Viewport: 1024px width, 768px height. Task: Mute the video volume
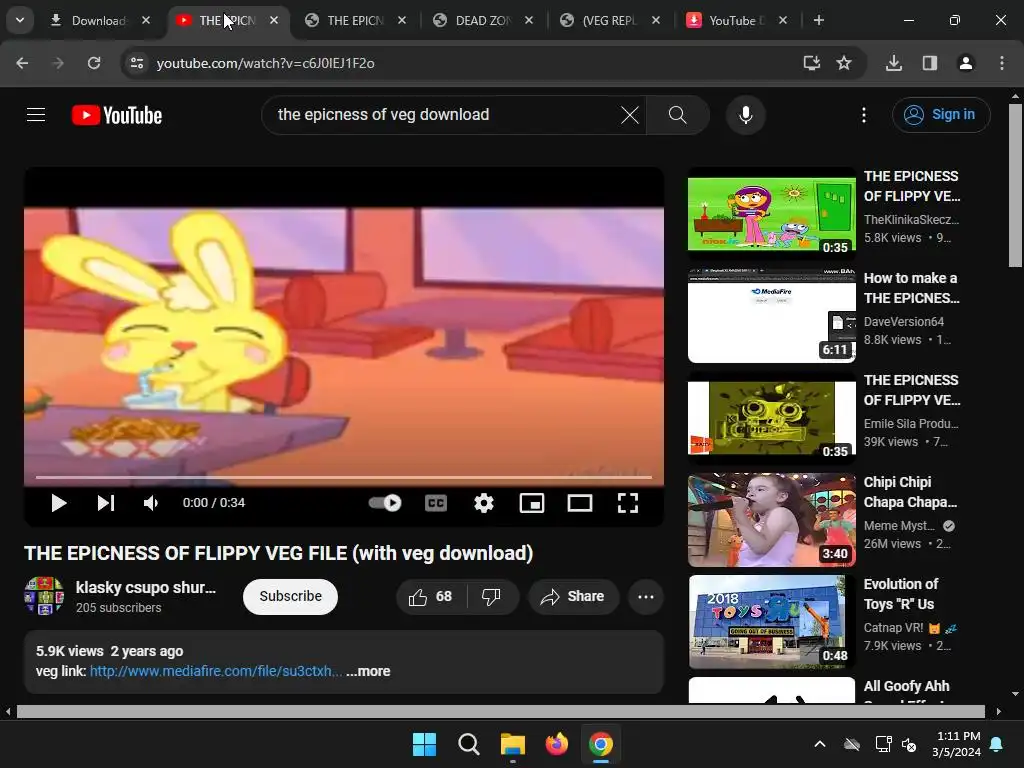click(151, 503)
